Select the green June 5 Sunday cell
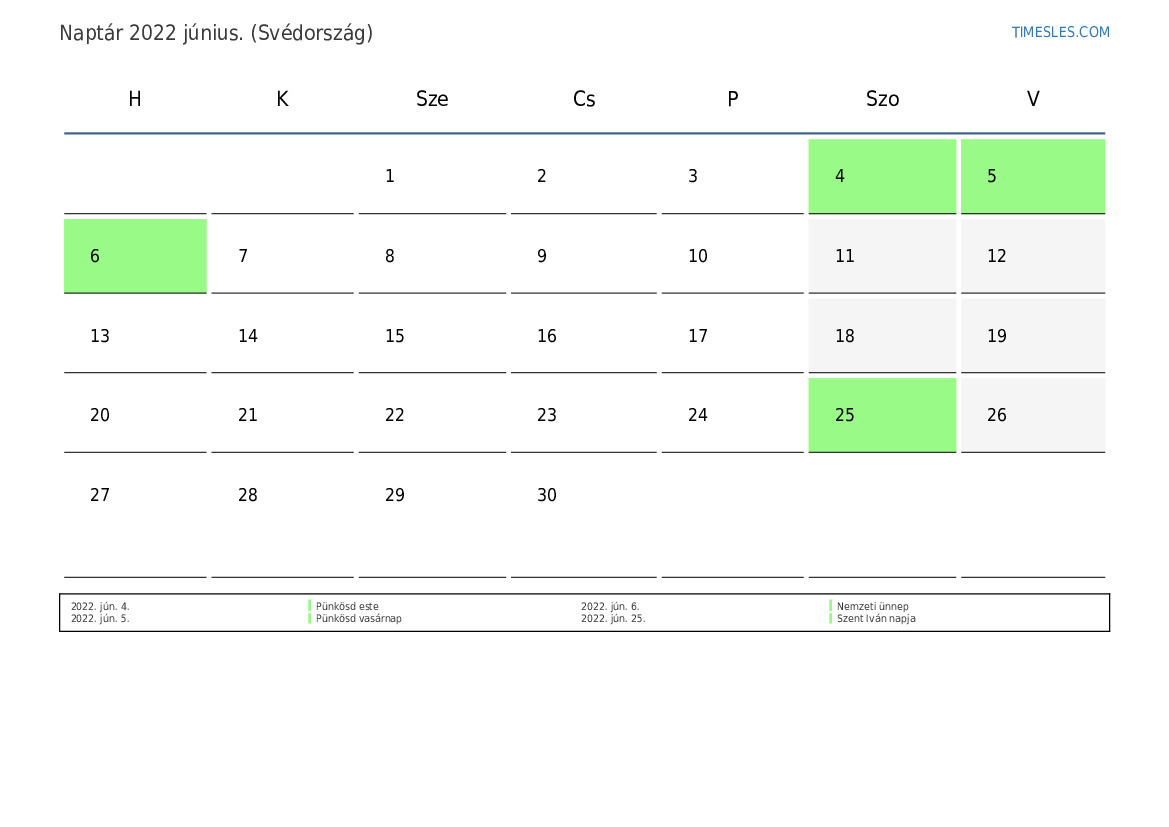 click(1032, 176)
